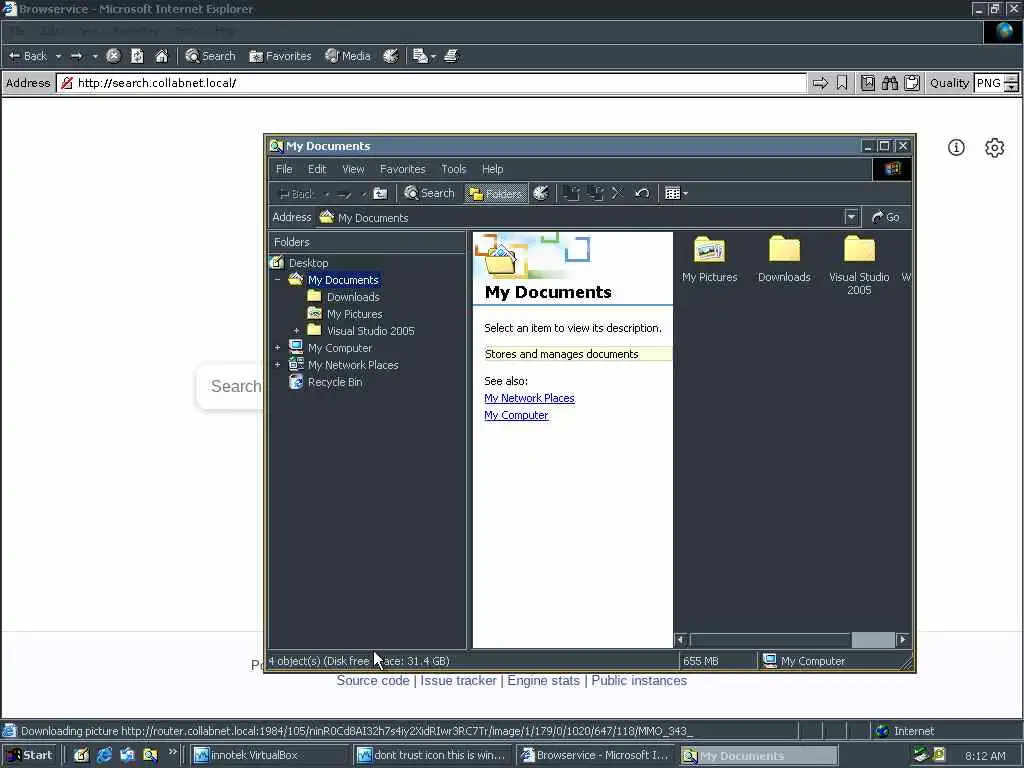
Task: Click the Up folder icon in My Documents toolbar
Action: pyautogui.click(x=380, y=193)
